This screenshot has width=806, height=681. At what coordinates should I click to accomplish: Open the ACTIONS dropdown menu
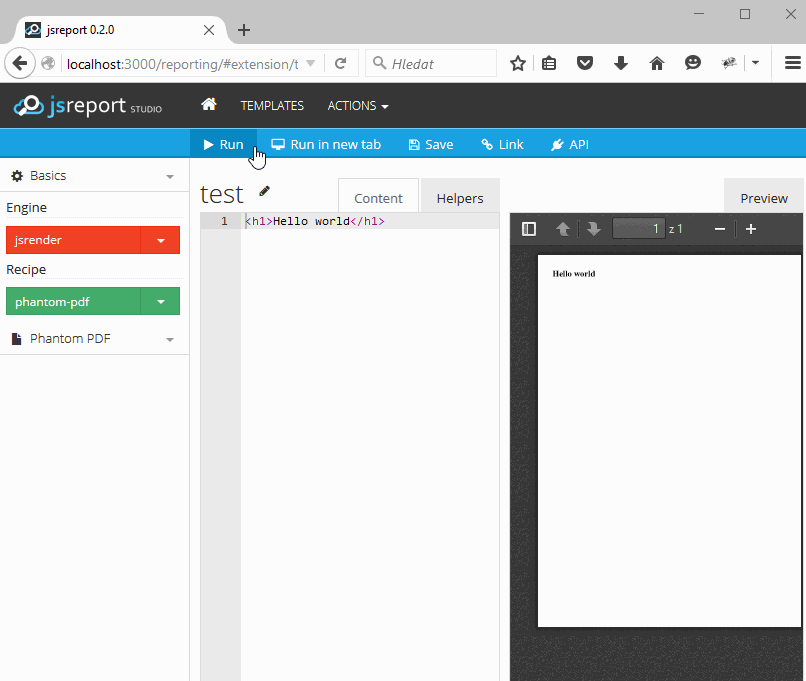click(358, 105)
